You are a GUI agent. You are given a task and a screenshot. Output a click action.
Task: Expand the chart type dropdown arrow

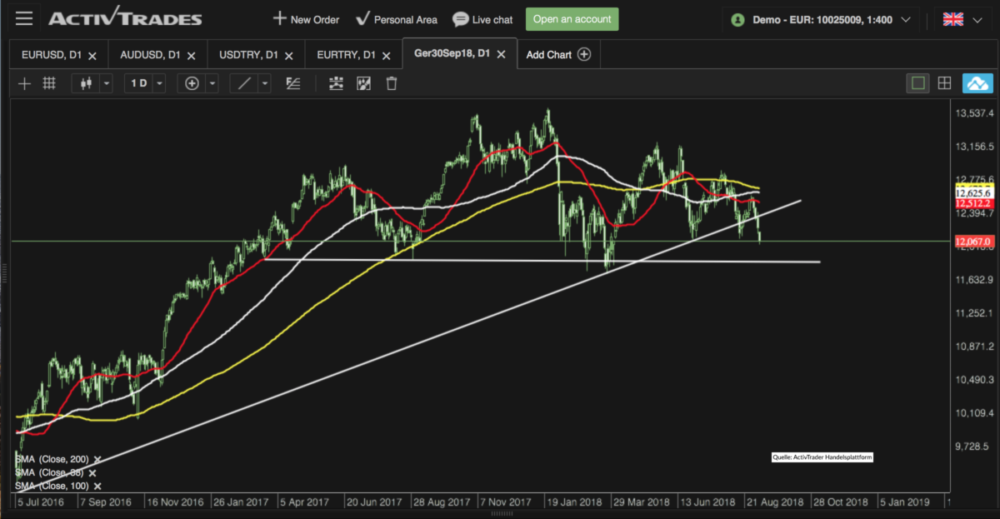coord(107,84)
